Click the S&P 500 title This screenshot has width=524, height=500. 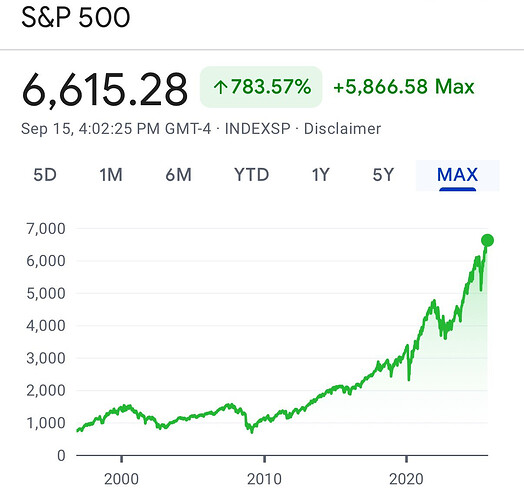click(76, 17)
